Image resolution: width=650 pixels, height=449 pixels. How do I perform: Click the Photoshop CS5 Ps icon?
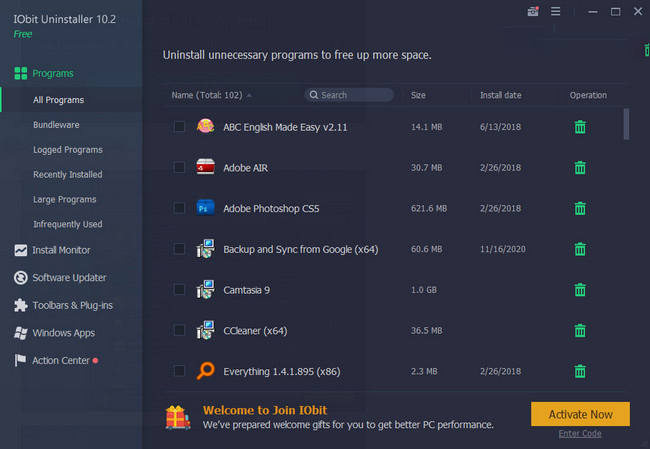click(205, 208)
